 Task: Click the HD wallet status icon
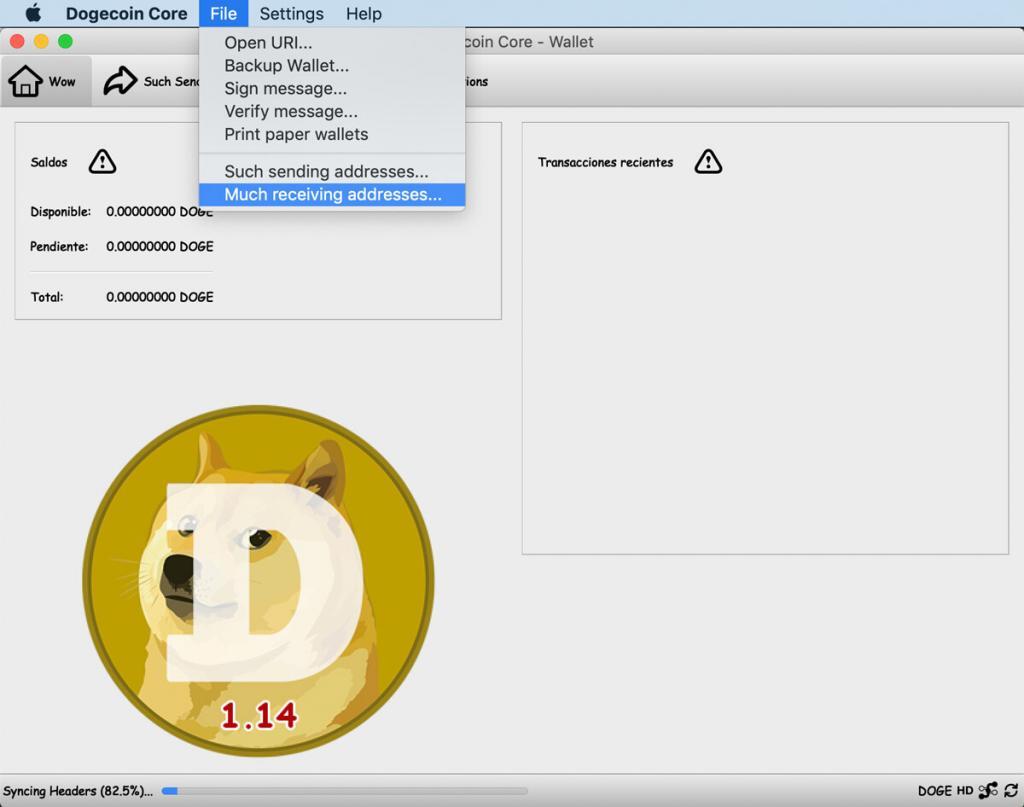(x=965, y=791)
